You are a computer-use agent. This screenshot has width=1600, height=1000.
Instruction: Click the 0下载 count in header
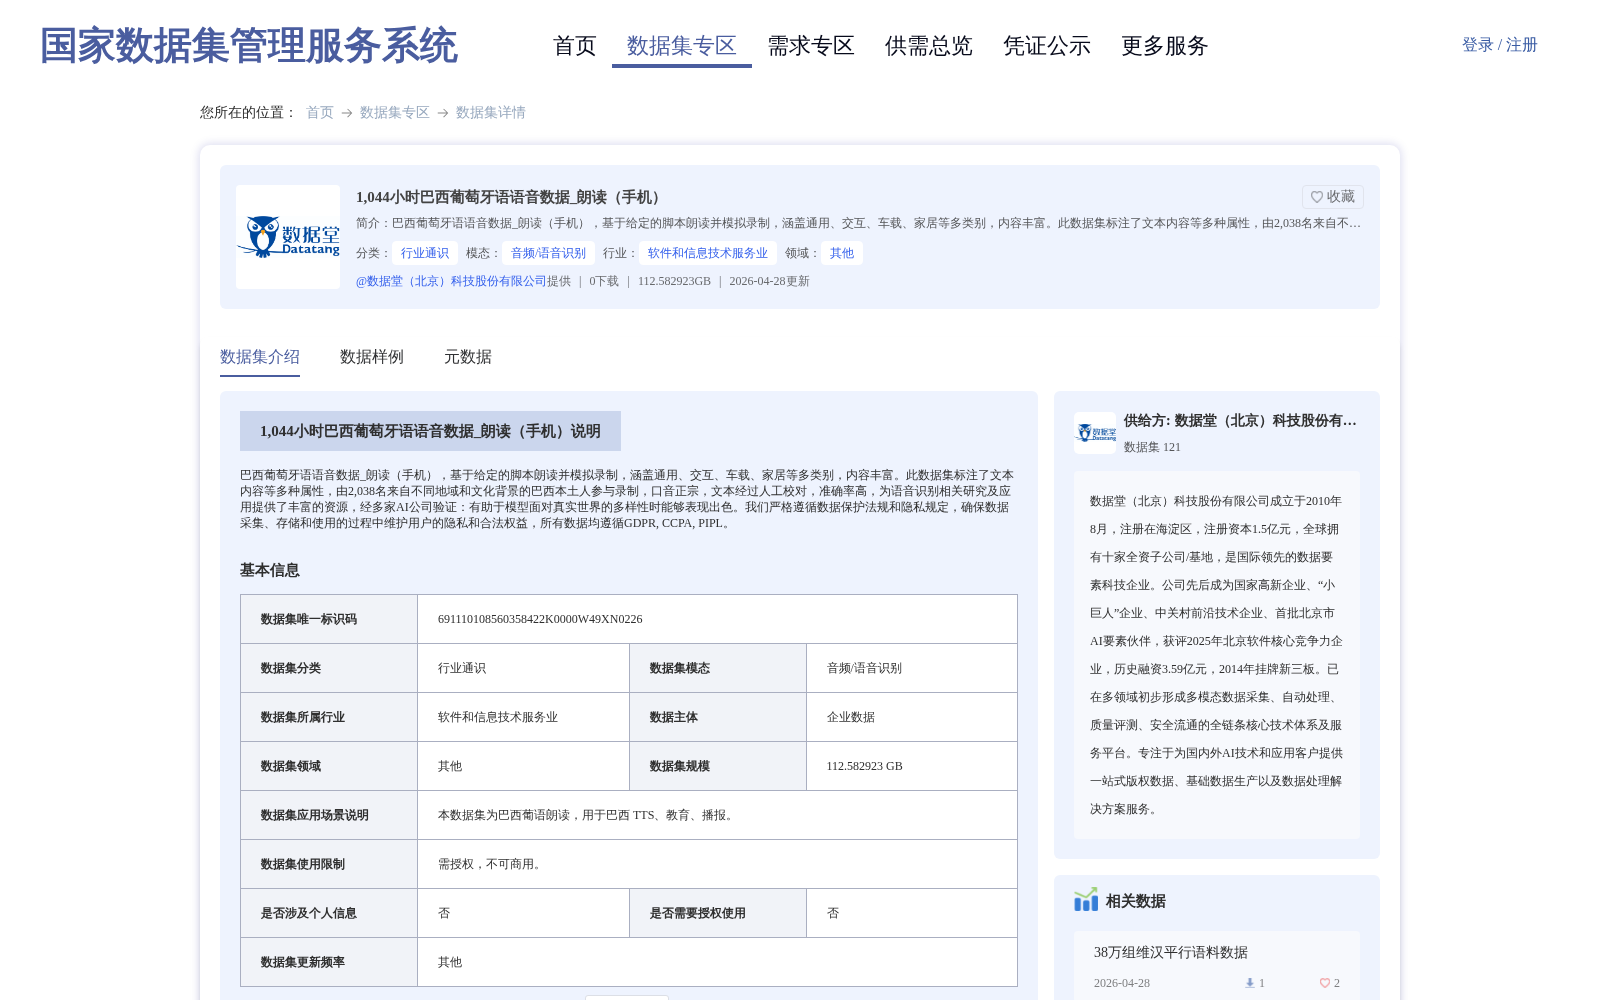604,281
